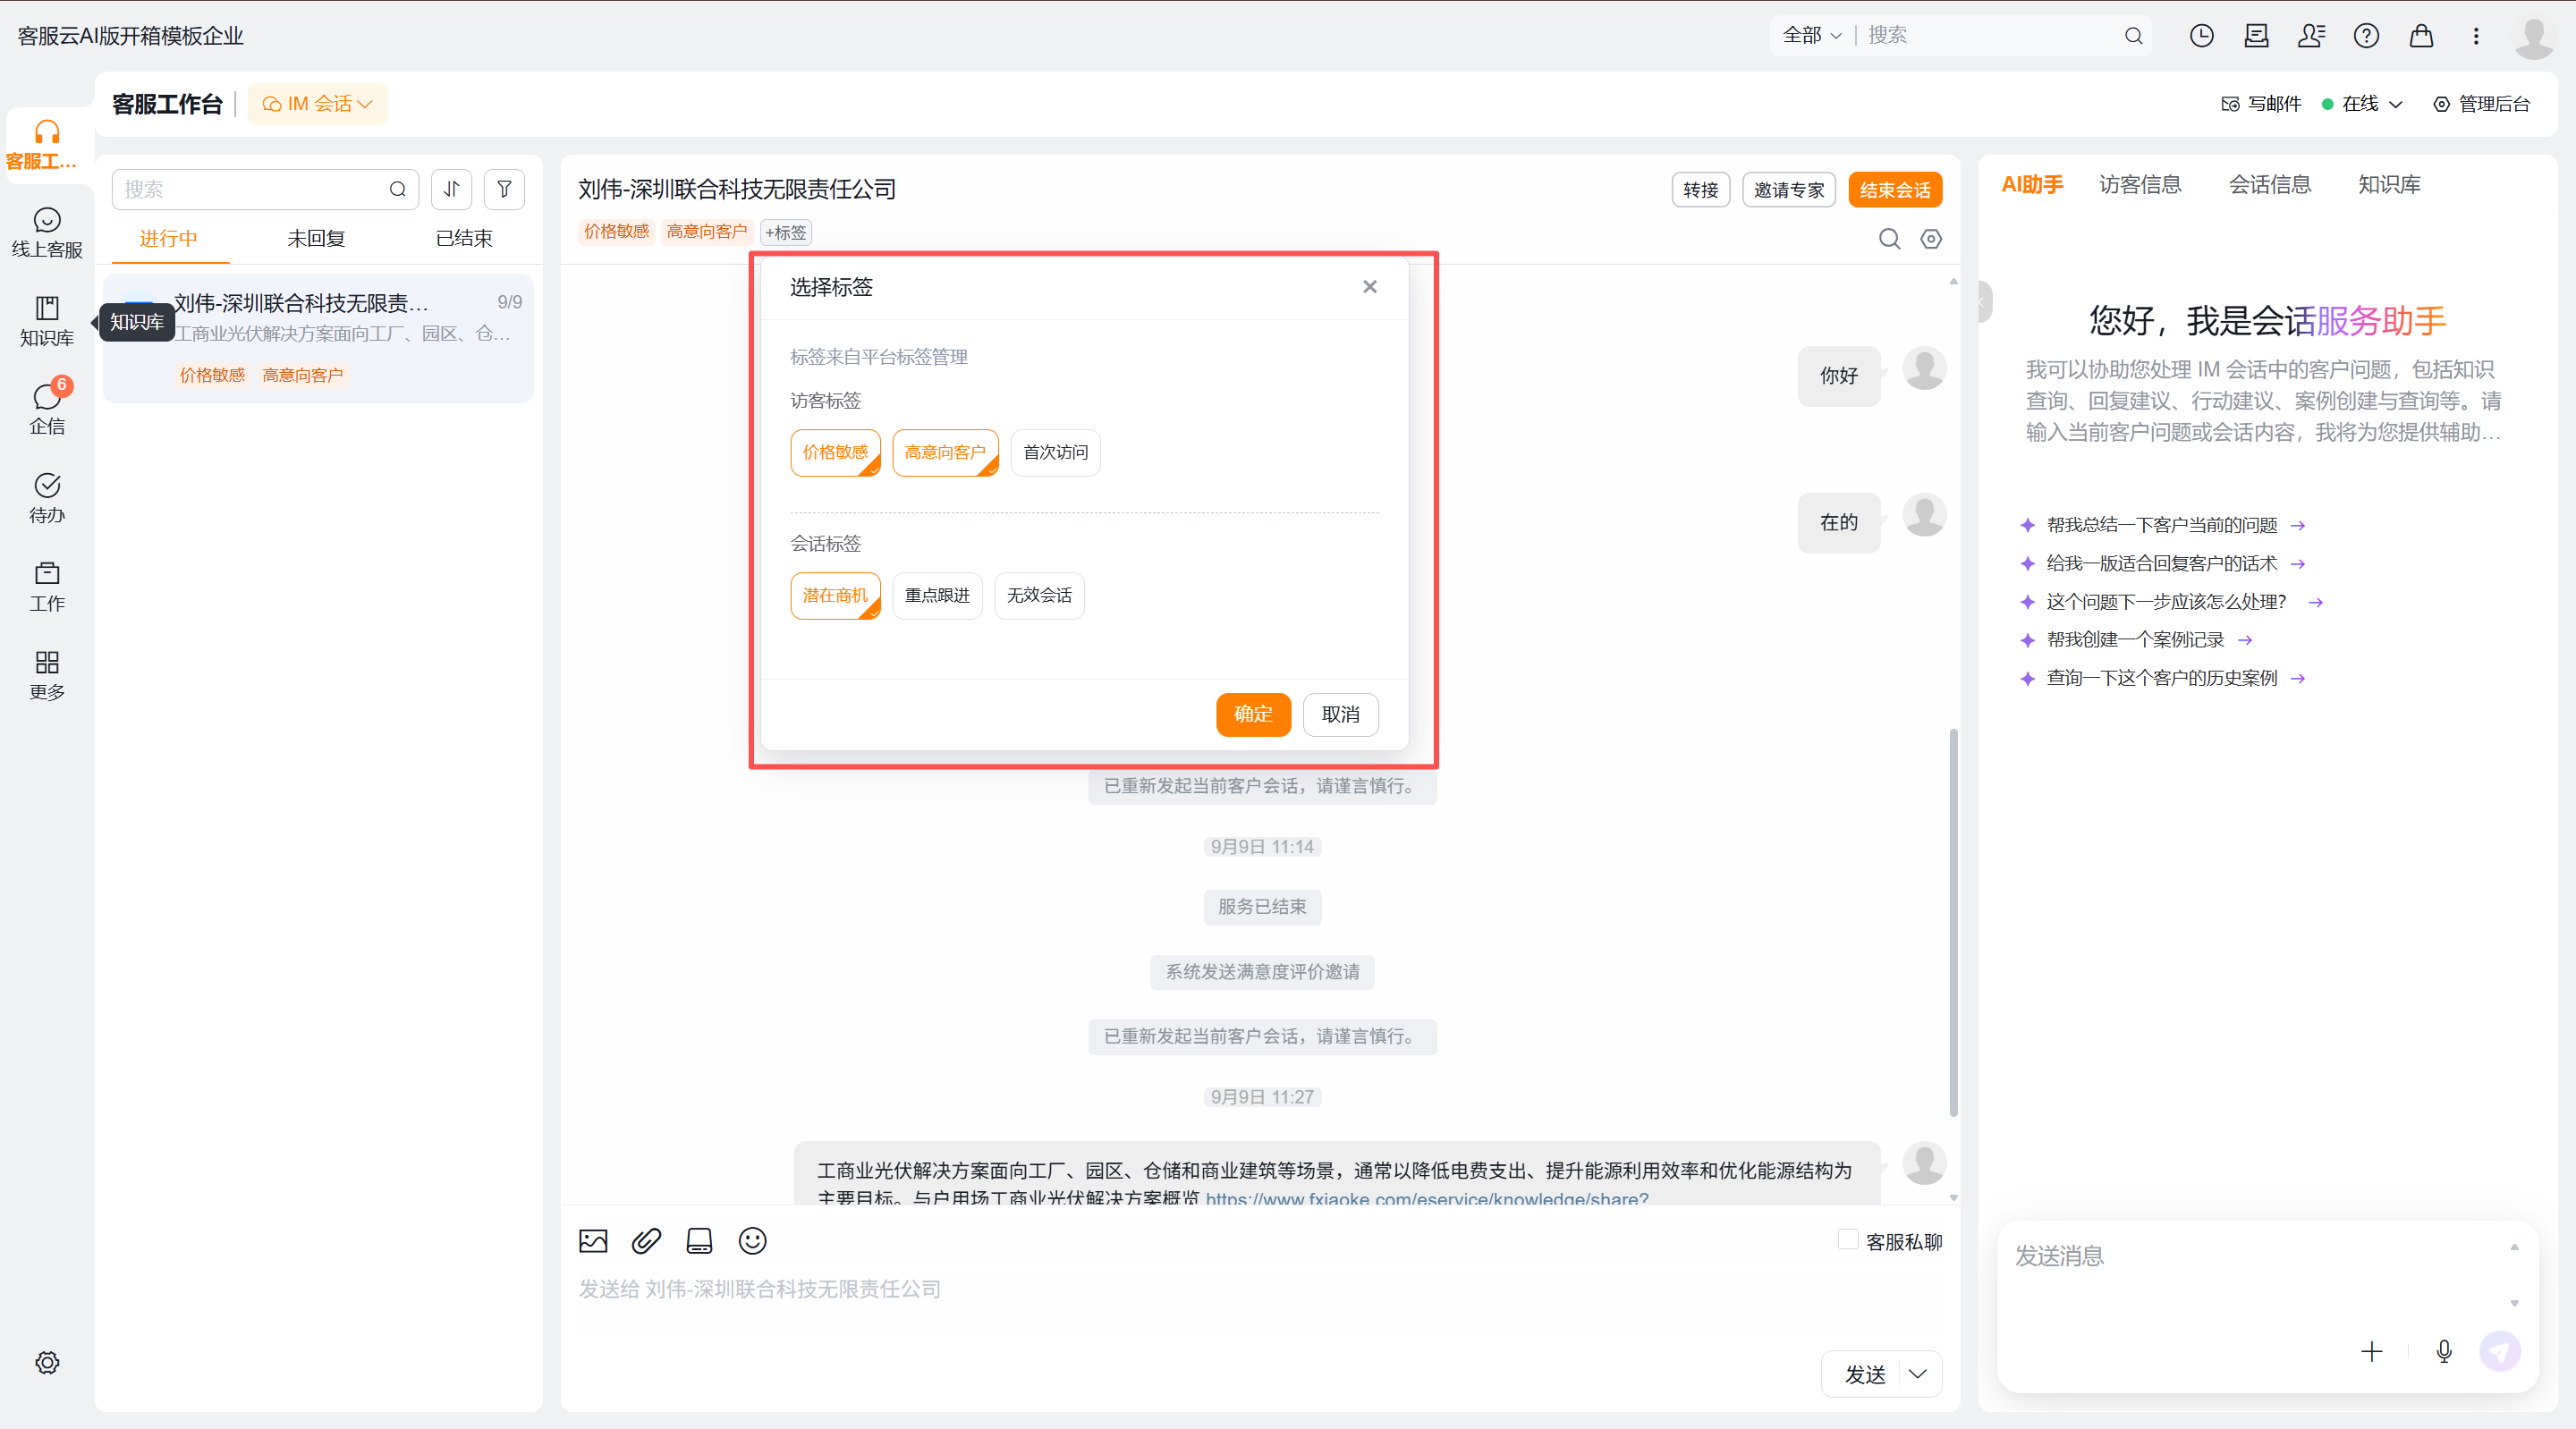Expand the 发送 options arrow

[x=1917, y=1374]
